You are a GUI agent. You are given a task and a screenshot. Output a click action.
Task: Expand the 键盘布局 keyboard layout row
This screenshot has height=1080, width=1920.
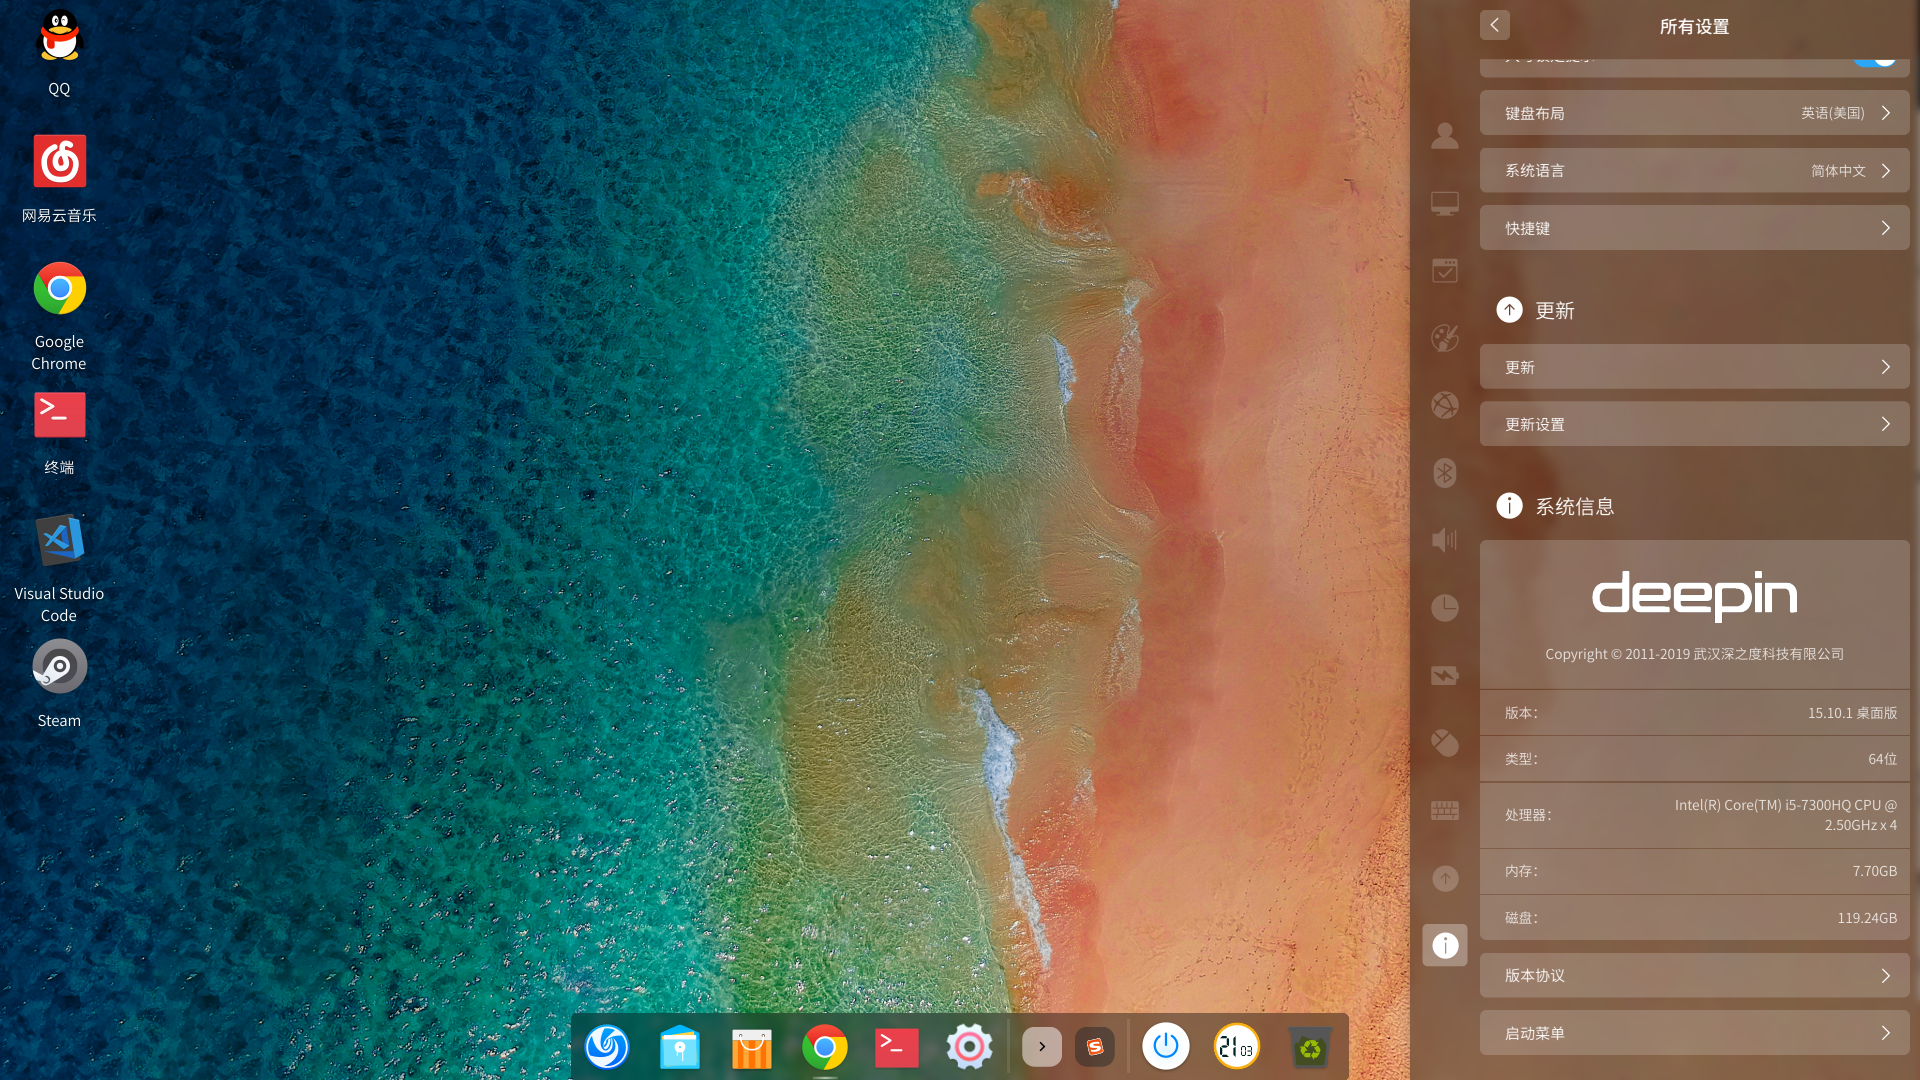pos(1694,113)
